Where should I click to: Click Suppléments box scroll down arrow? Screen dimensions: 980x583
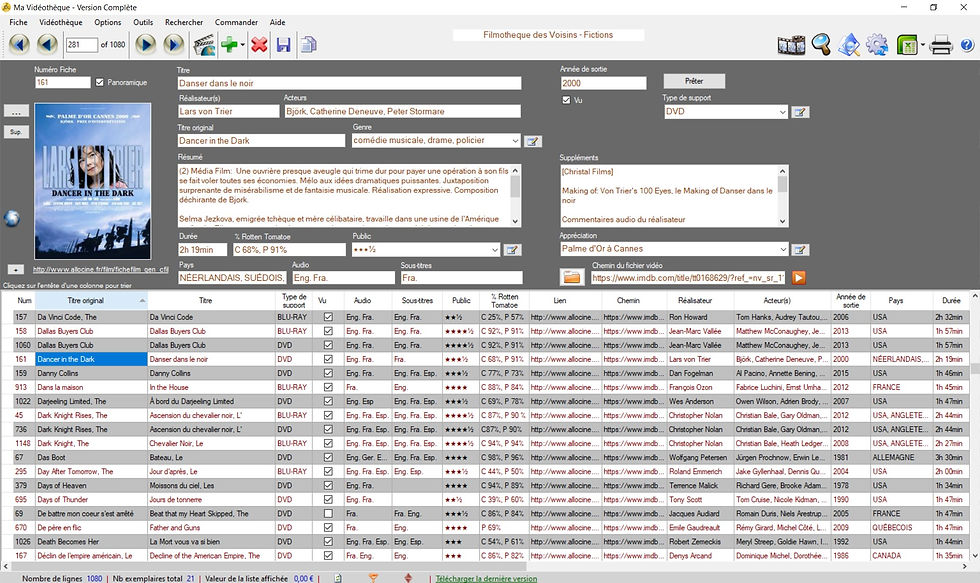click(782, 221)
